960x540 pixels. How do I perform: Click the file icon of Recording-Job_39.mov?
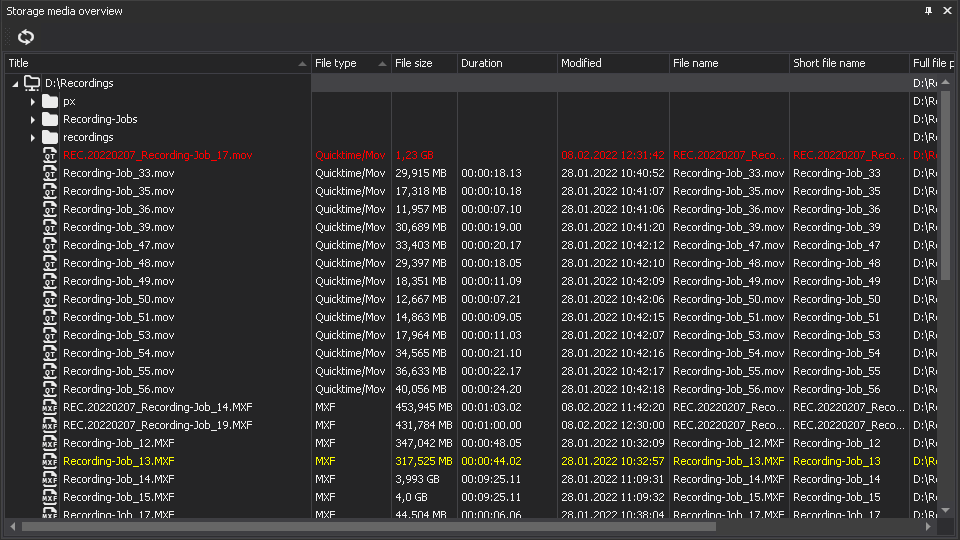point(50,227)
